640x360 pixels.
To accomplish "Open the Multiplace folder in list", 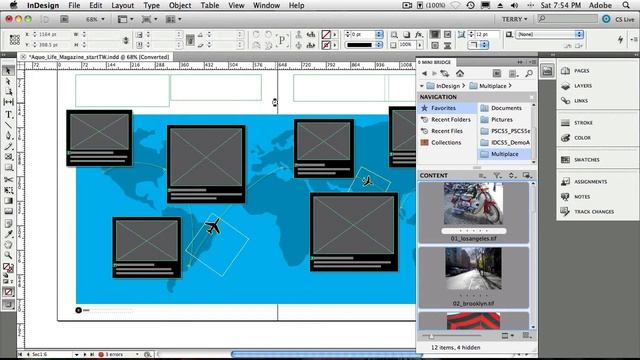I will (x=504, y=154).
